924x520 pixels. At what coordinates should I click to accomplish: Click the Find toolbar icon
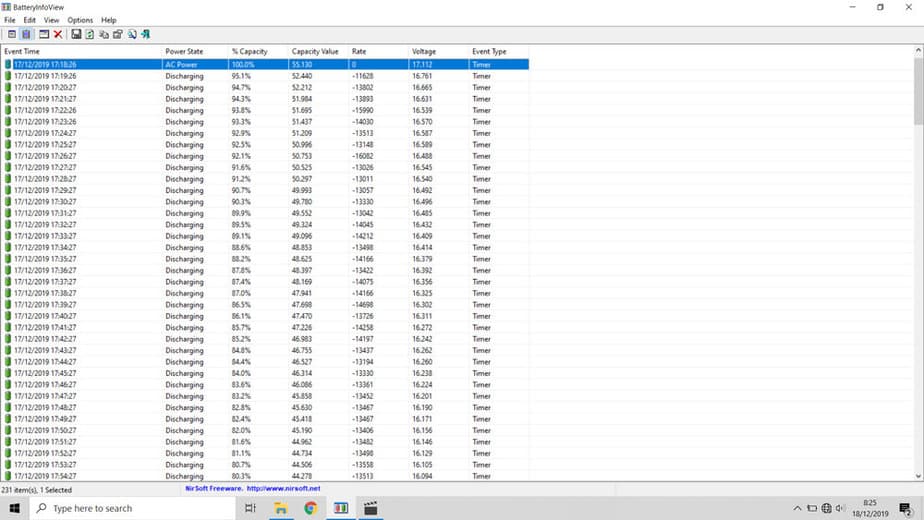coord(132,34)
